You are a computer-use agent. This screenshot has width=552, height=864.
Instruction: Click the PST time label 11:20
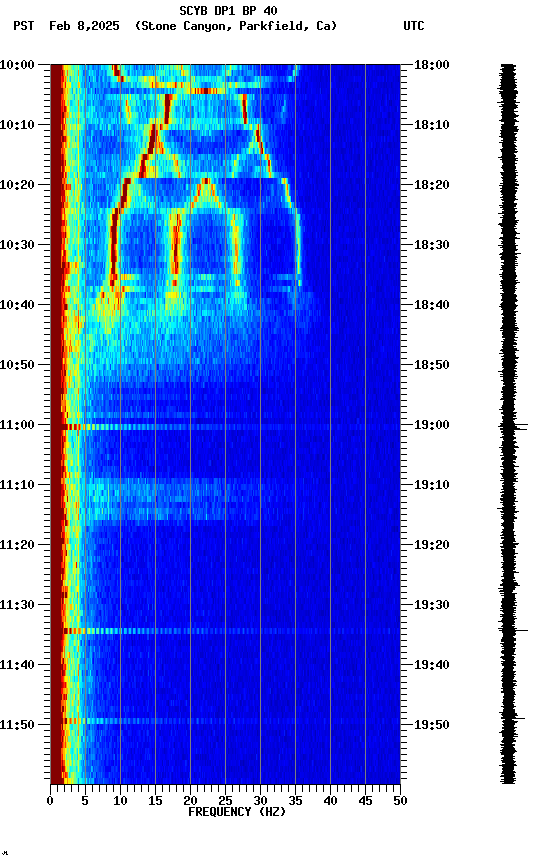coord(17,545)
